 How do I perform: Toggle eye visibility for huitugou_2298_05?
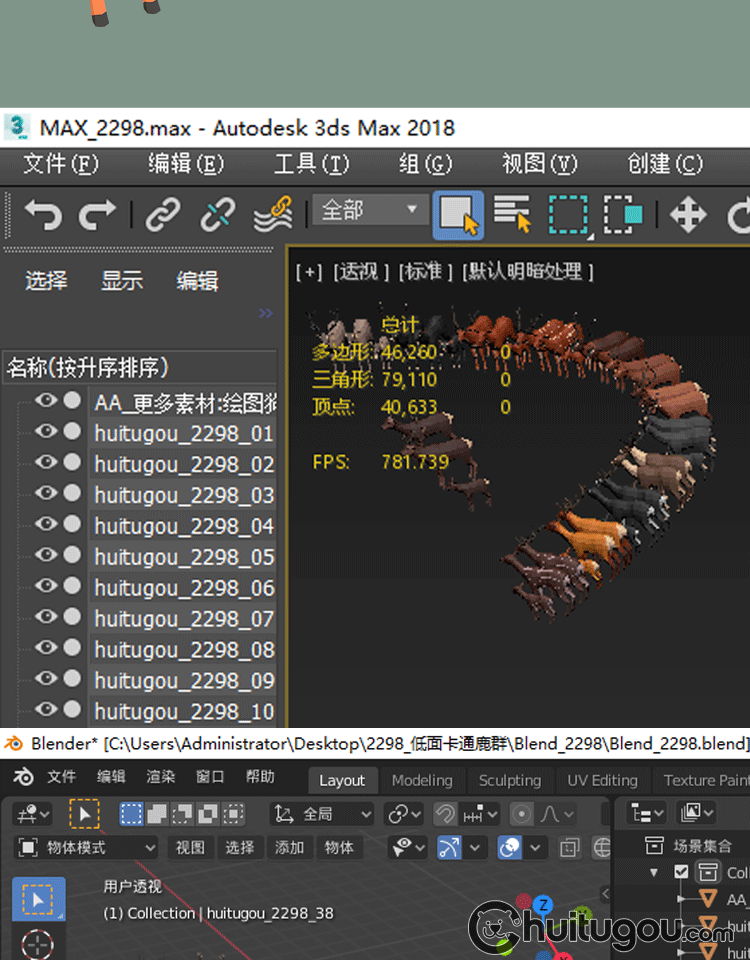pyautogui.click(x=46, y=555)
